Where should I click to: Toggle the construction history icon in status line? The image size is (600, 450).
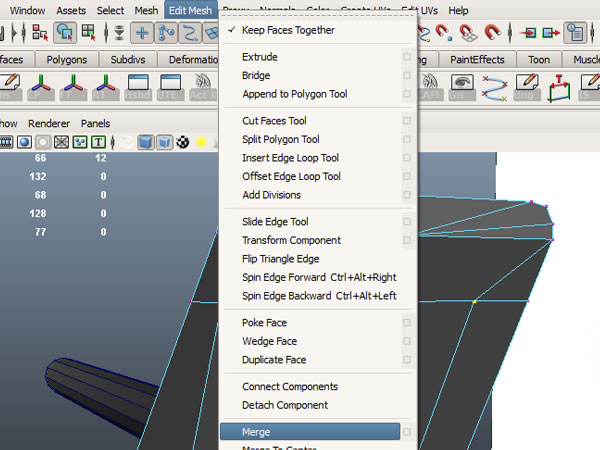pyautogui.click(x=575, y=32)
